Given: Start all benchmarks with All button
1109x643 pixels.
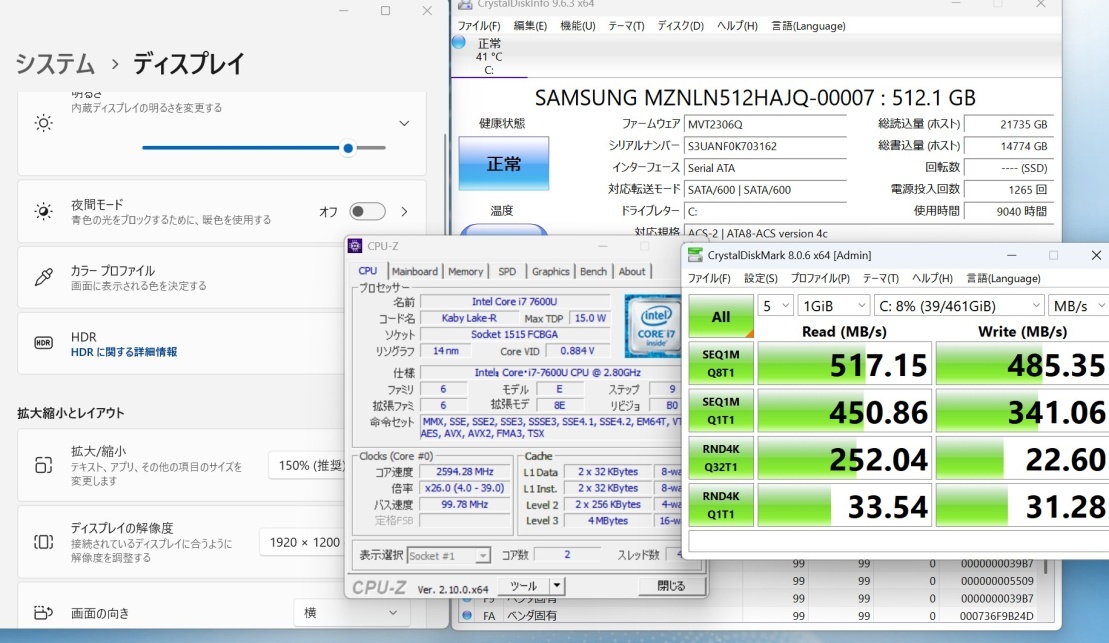Looking at the screenshot, I should (720, 317).
